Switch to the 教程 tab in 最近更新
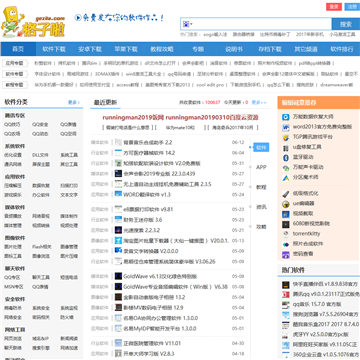This screenshot has width=360, height=360. (261, 187)
